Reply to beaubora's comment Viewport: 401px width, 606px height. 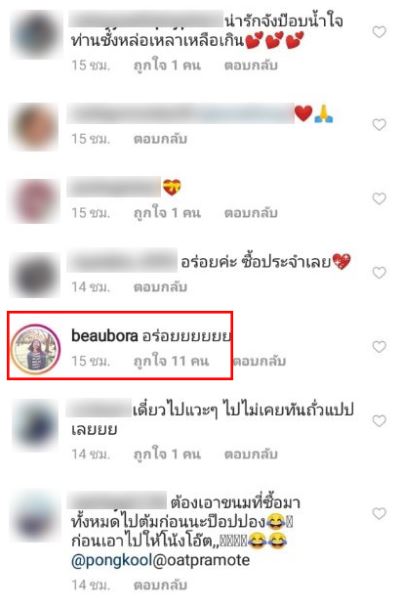(259, 361)
